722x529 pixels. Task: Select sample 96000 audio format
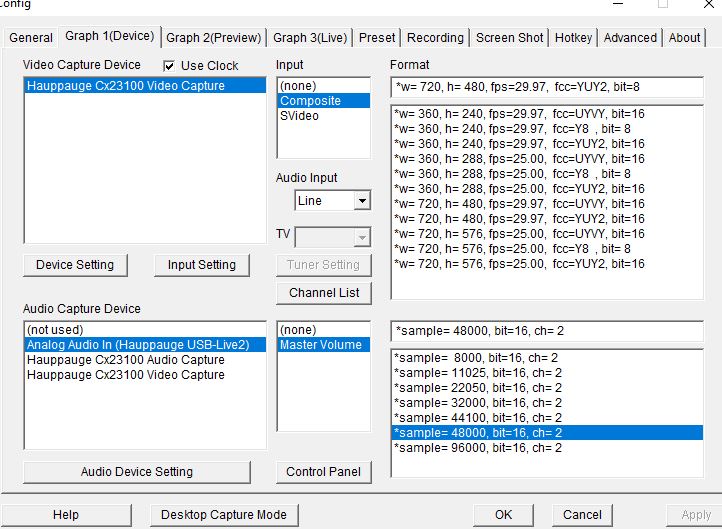[x=547, y=448]
